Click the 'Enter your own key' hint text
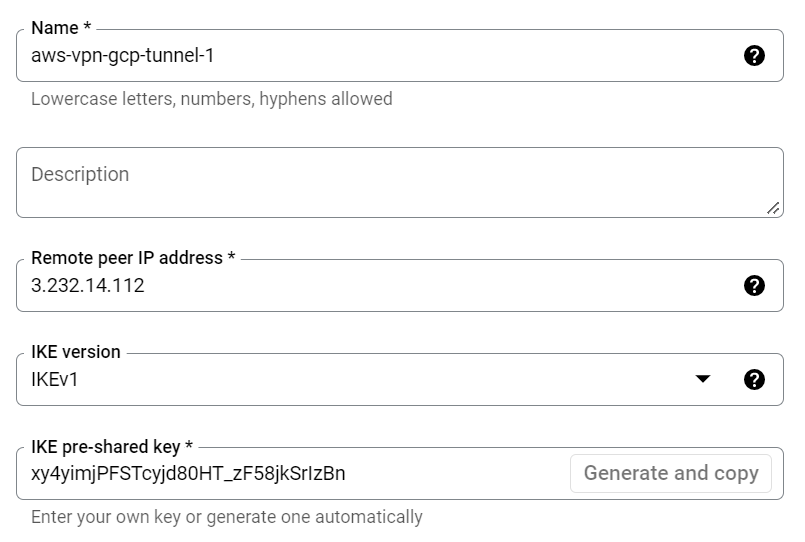The width and height of the screenshot is (805, 542). [226, 517]
